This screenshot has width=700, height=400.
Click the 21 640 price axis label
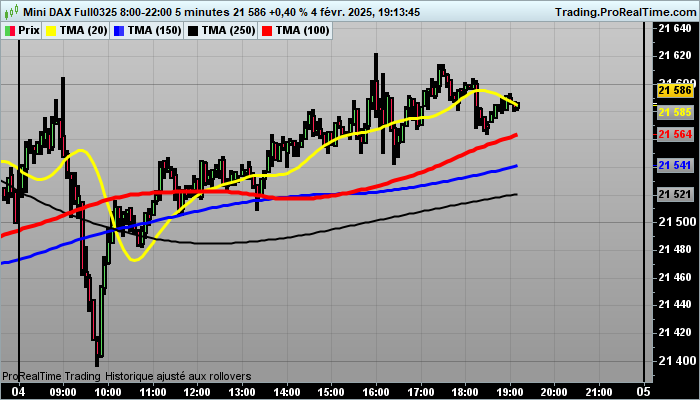pyautogui.click(x=675, y=29)
